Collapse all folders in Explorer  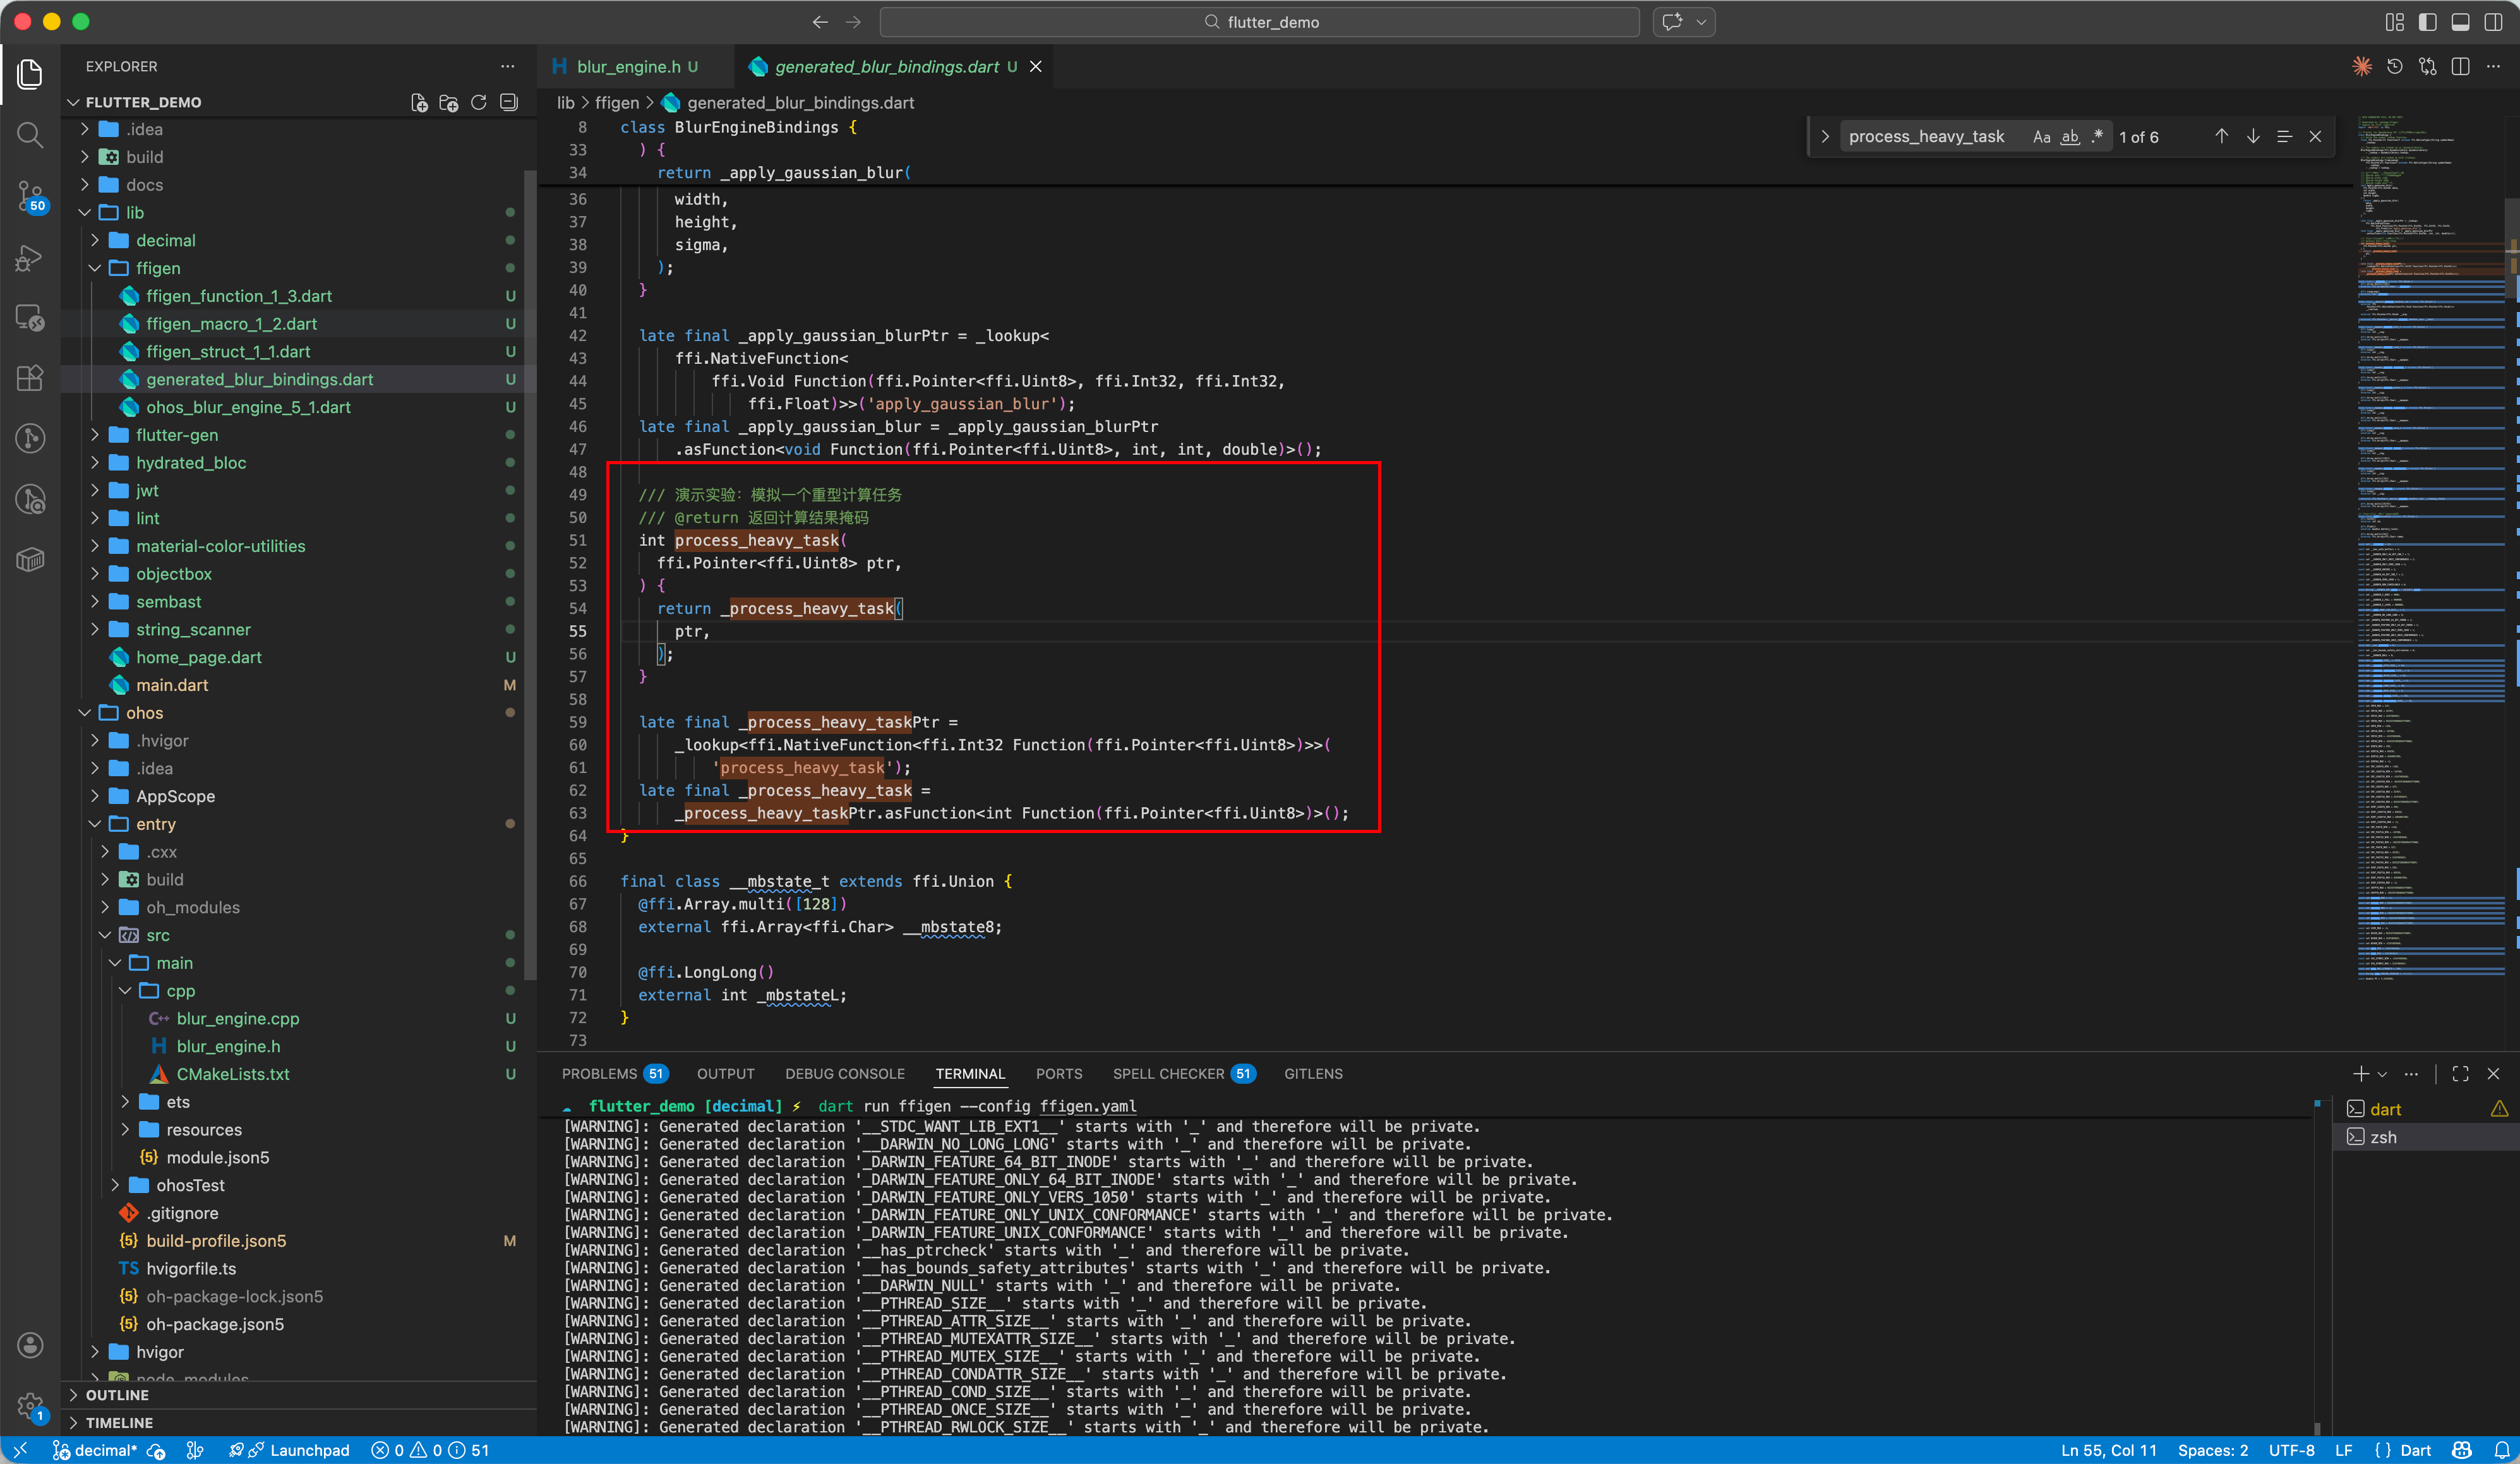click(508, 103)
